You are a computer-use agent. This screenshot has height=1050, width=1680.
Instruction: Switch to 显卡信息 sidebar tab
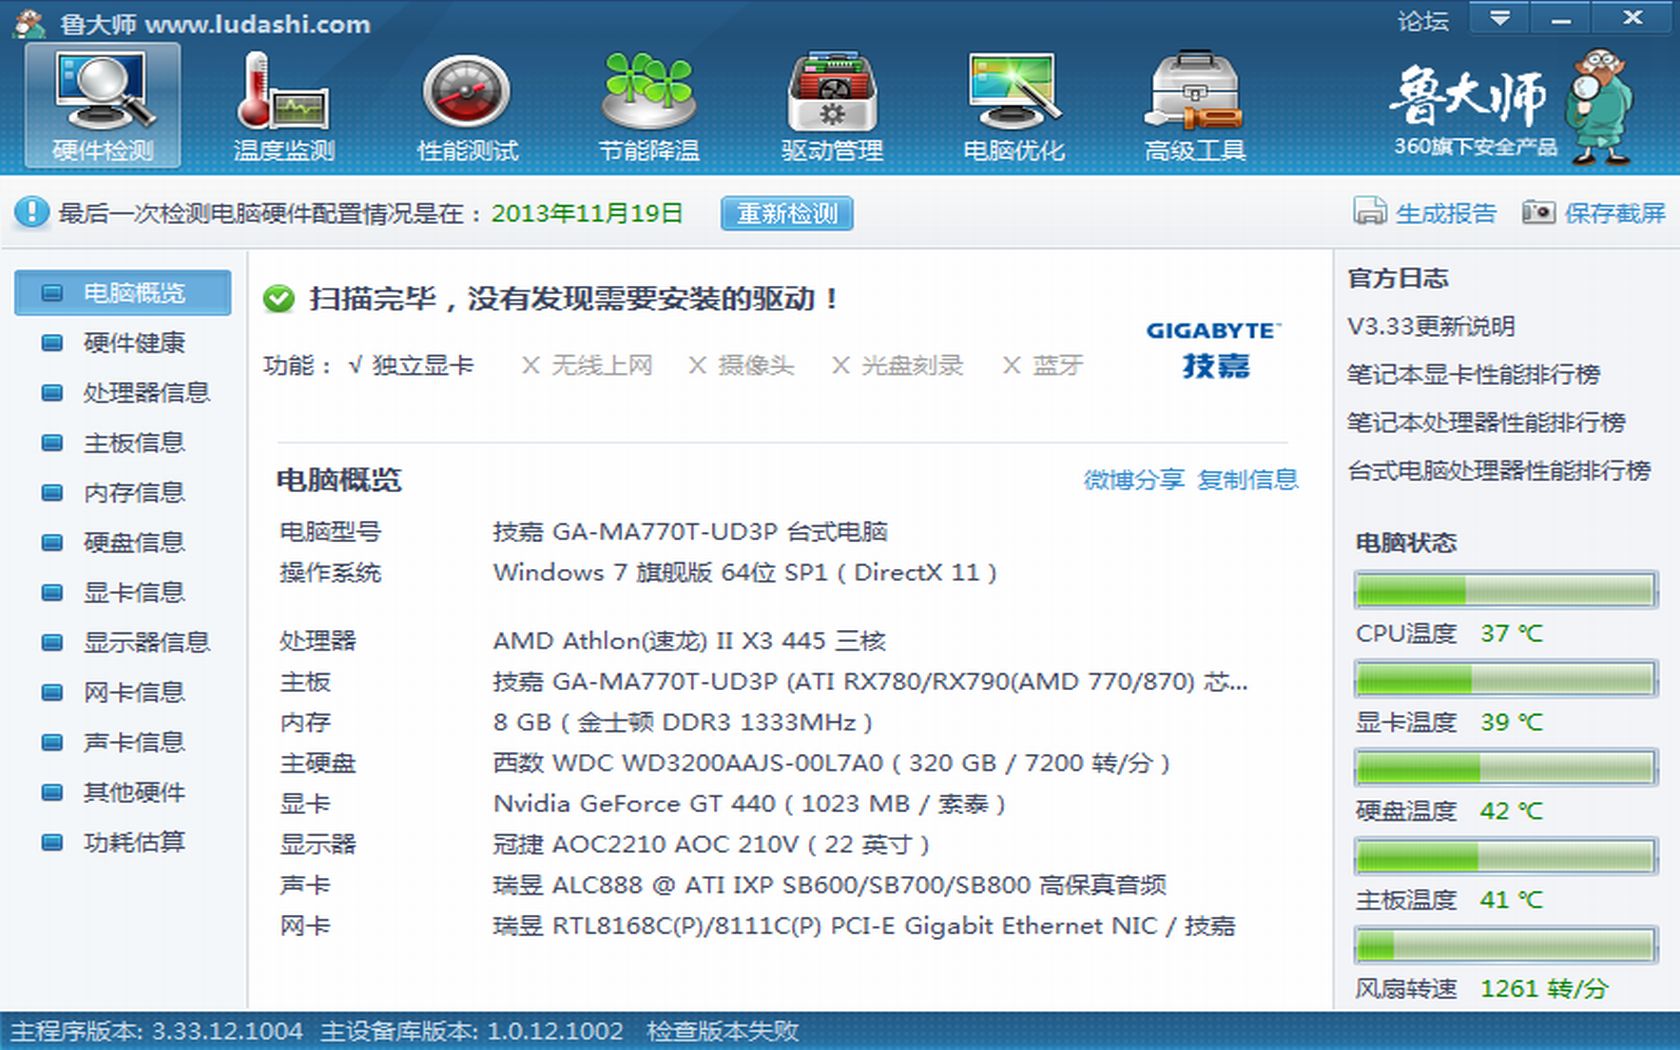tap(134, 592)
